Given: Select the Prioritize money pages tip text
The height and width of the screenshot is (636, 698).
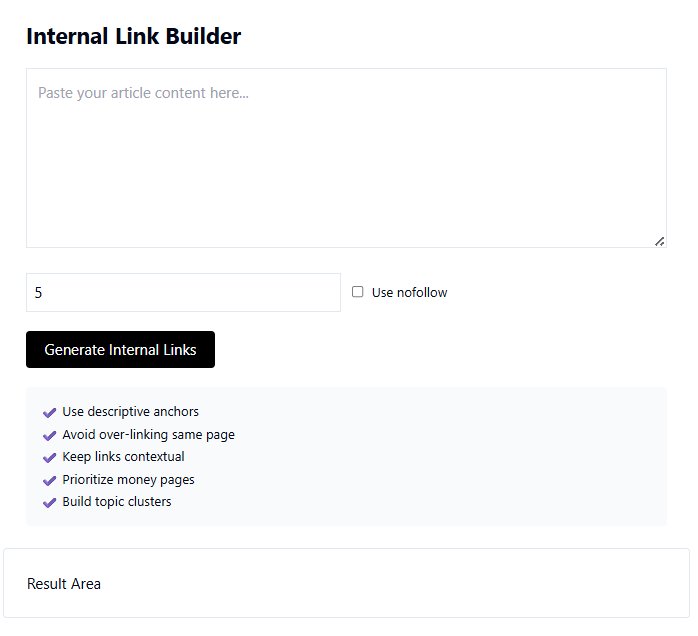Looking at the screenshot, I should (x=128, y=480).
